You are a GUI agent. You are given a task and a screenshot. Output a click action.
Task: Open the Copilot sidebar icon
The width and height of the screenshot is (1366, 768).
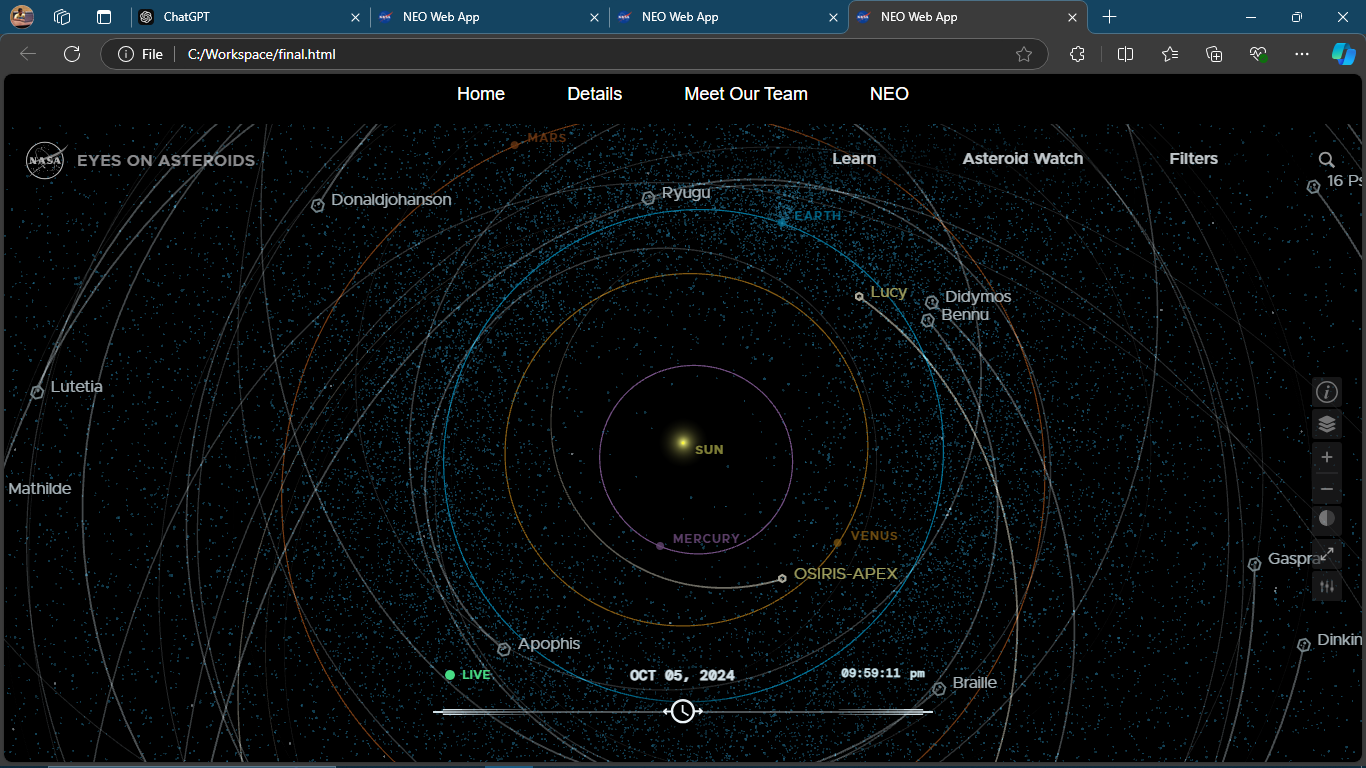pyautogui.click(x=1343, y=54)
